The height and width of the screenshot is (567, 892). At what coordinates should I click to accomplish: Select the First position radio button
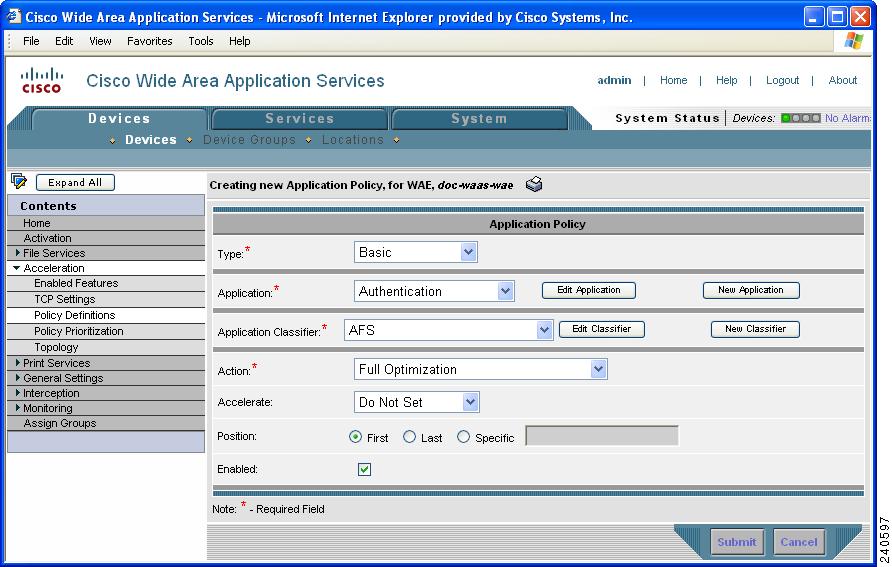click(x=356, y=437)
